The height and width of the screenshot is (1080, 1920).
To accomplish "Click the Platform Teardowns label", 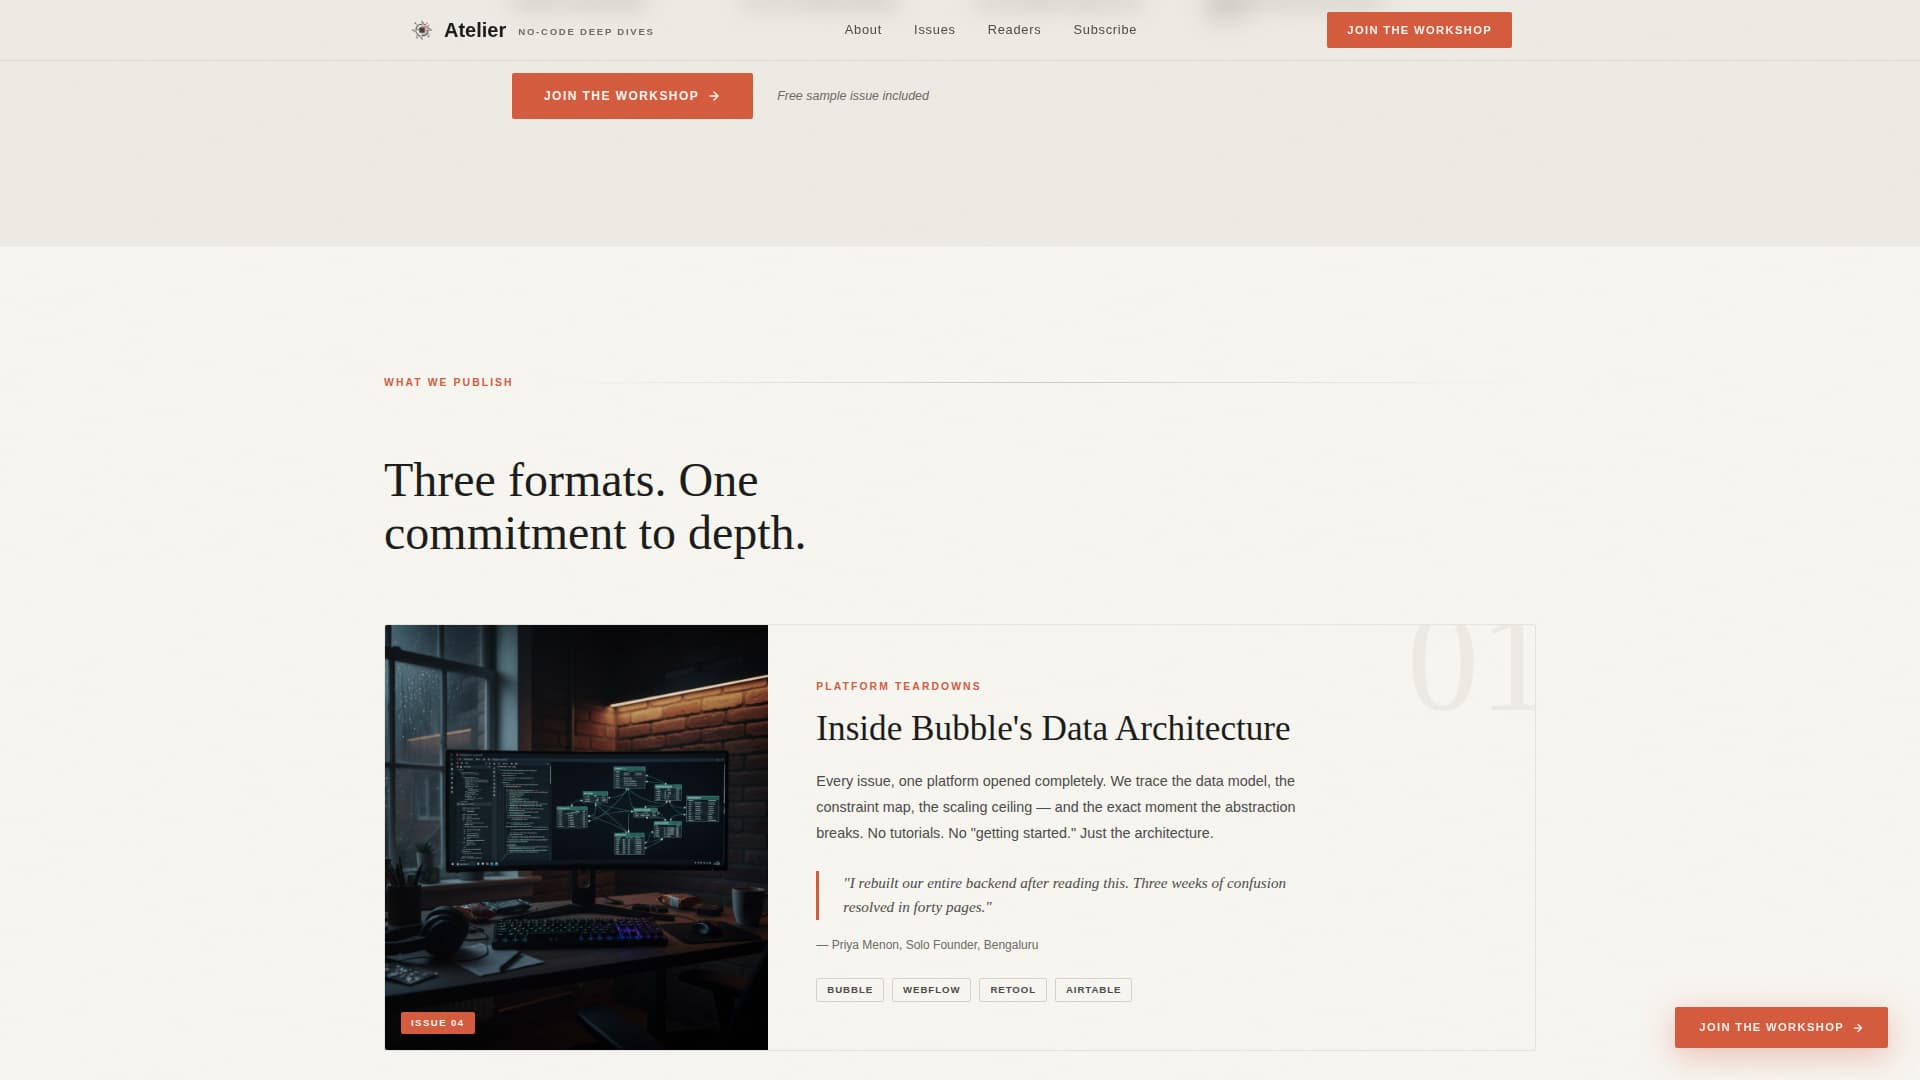I will pos(898,686).
